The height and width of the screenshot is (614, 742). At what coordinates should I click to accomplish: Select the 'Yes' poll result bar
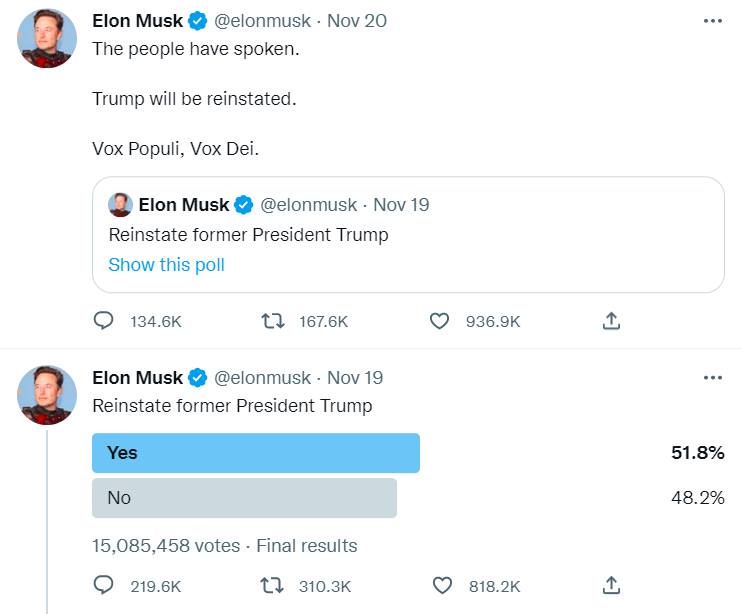click(256, 453)
